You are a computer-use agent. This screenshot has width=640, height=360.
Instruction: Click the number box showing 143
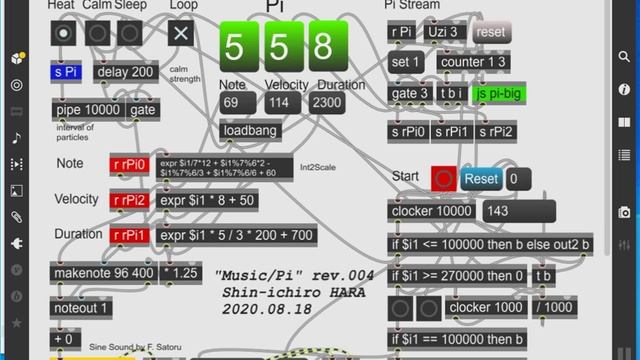point(519,211)
